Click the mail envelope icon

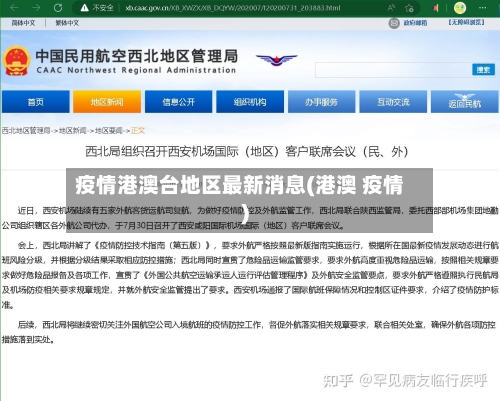pyautogui.click(x=394, y=23)
